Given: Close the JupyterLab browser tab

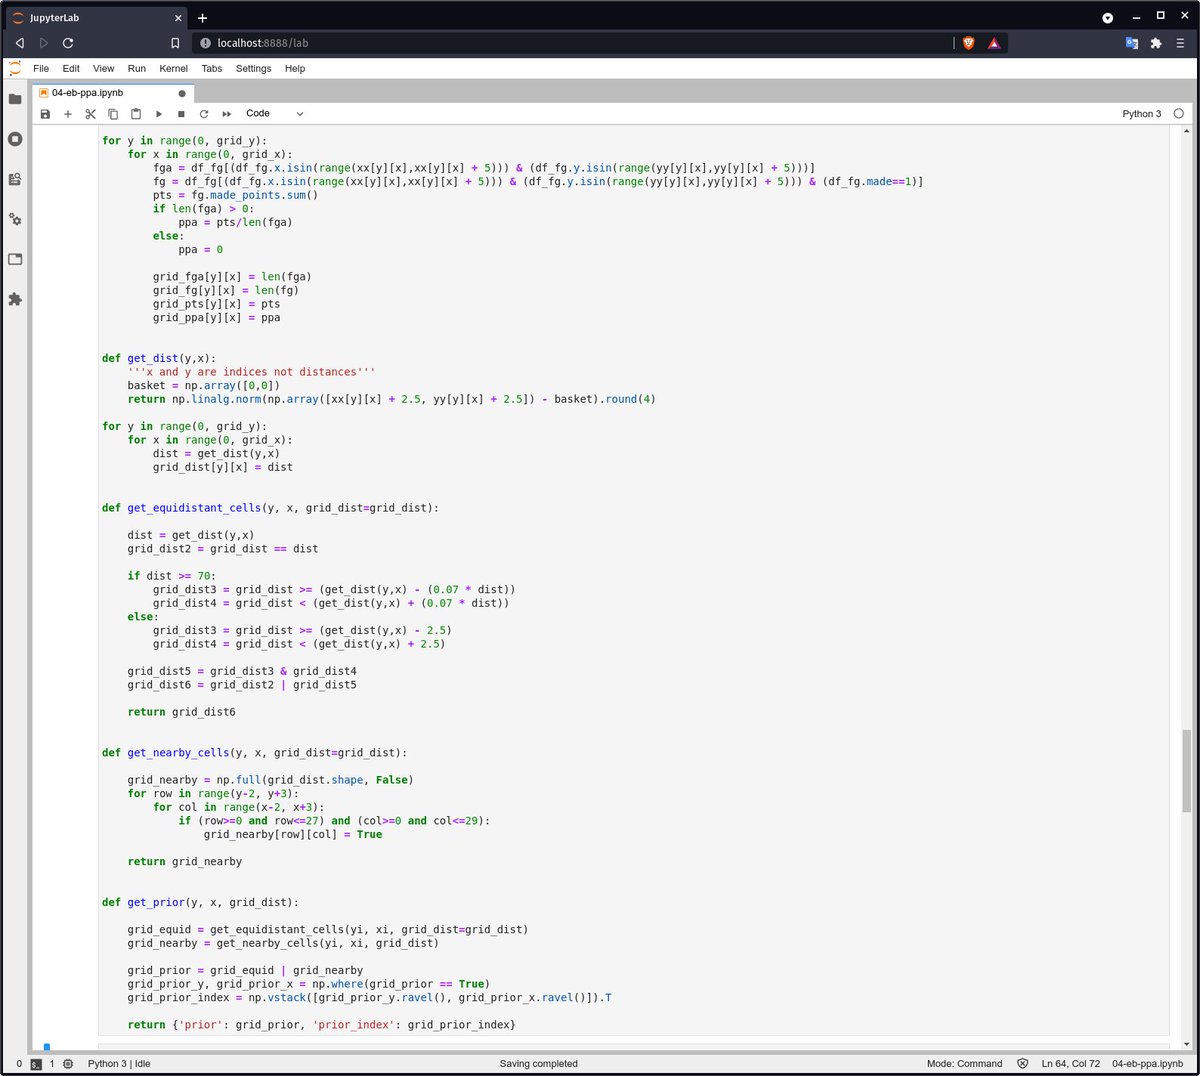Looking at the screenshot, I should click(179, 18).
